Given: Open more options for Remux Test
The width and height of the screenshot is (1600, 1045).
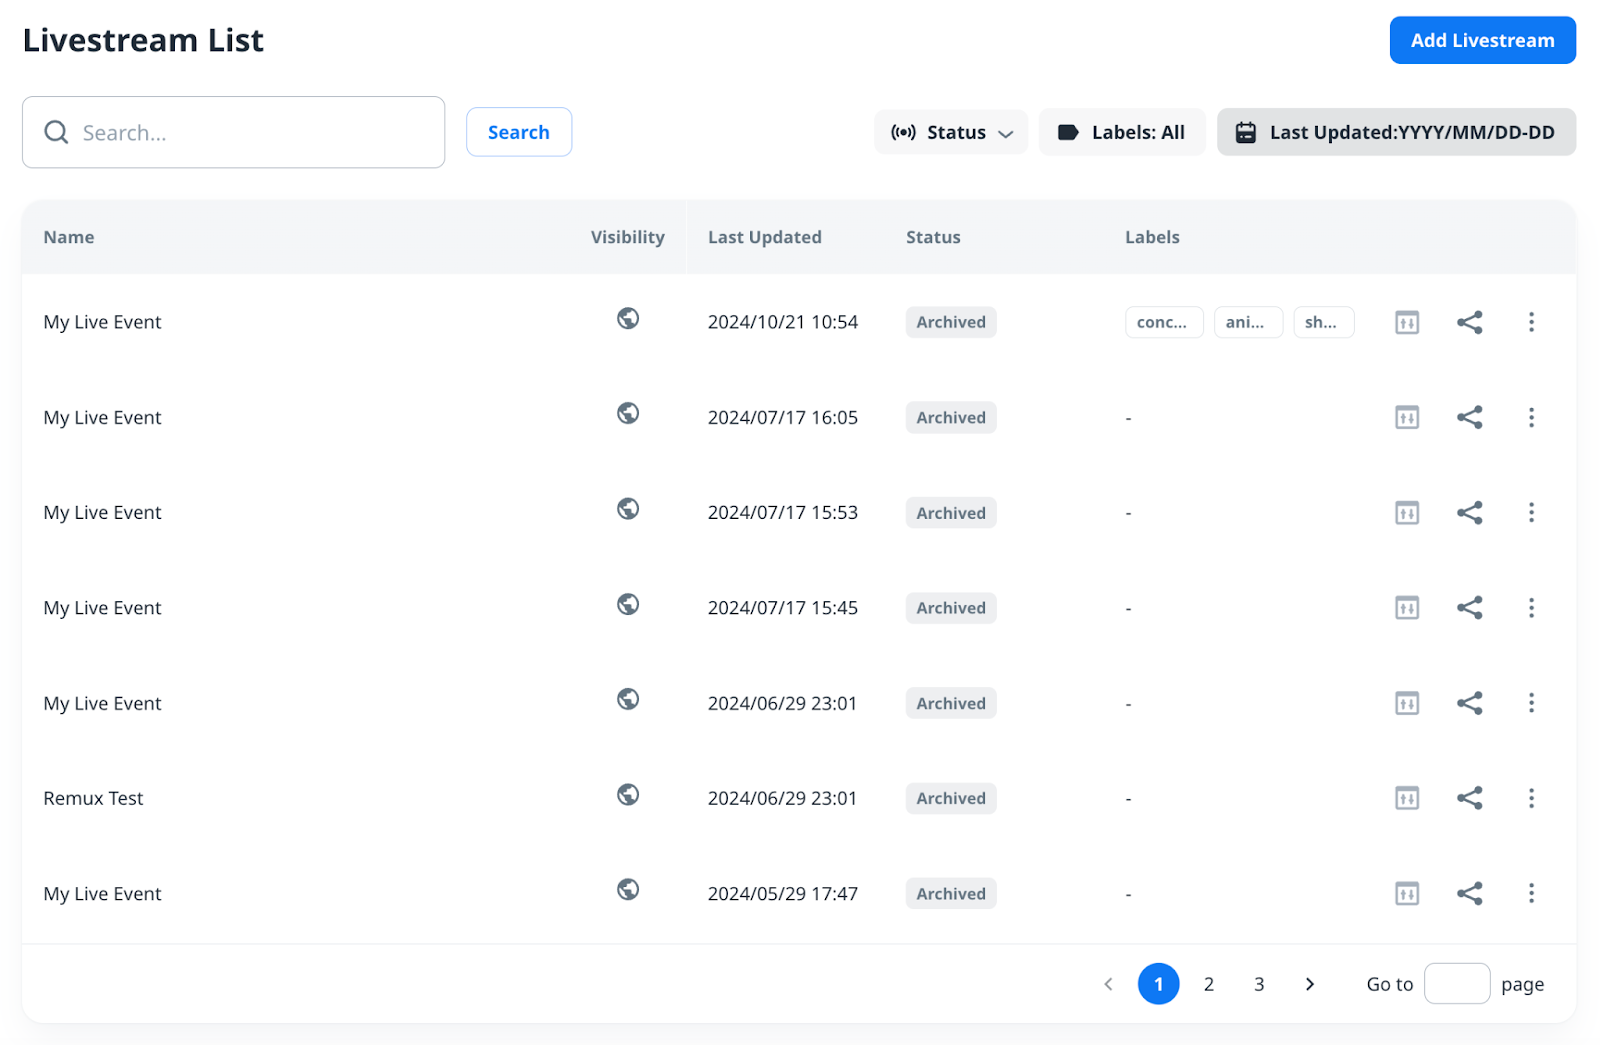Looking at the screenshot, I should coord(1531,798).
